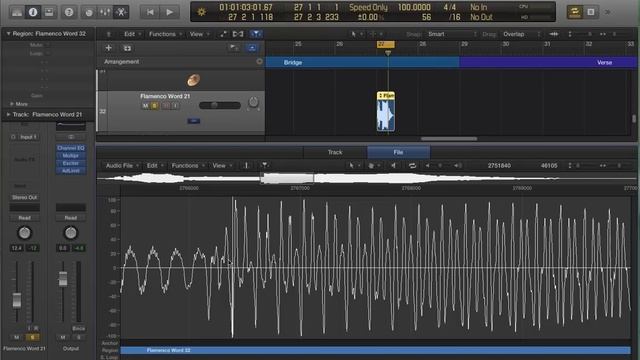
Task: Toggle input monitoring on Flamenco Word 21
Action: point(175,106)
